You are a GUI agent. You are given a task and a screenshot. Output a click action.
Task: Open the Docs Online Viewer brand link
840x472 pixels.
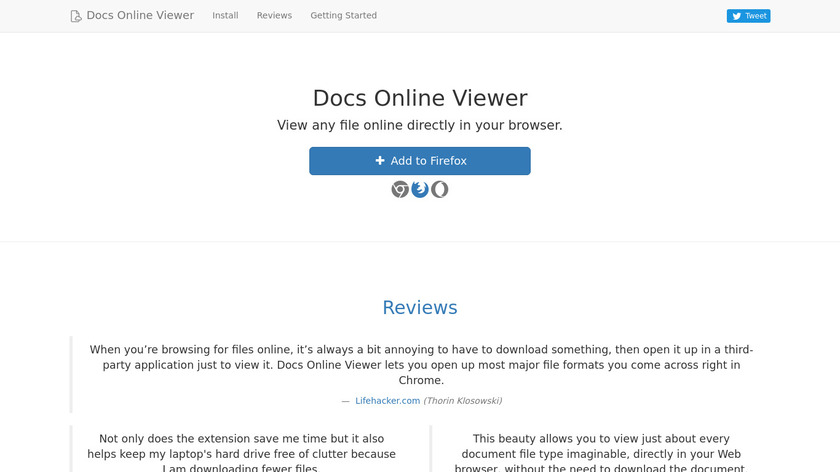tap(132, 16)
